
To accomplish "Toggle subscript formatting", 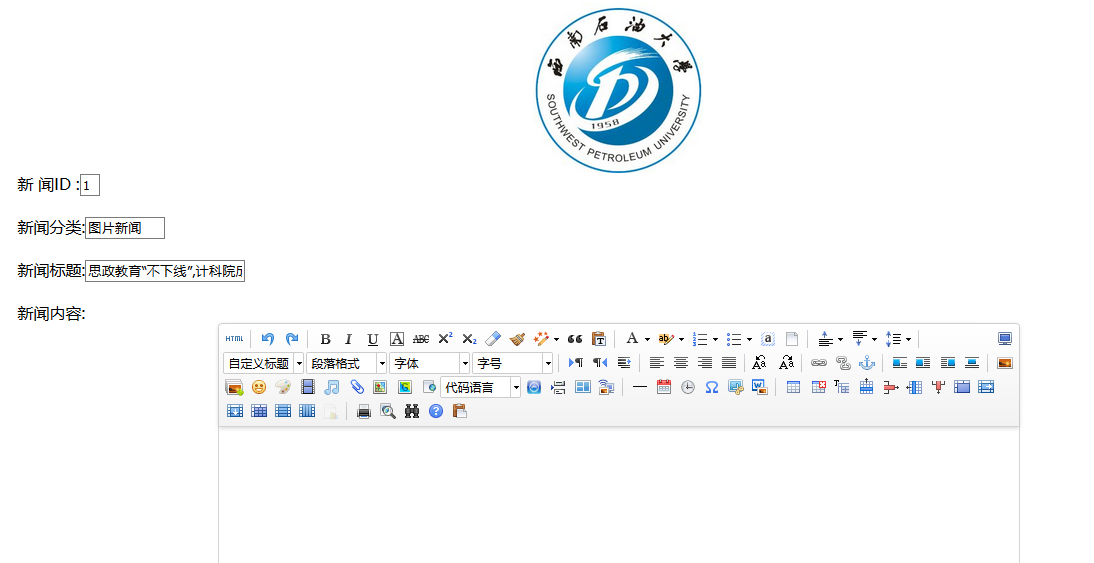I will (x=469, y=339).
